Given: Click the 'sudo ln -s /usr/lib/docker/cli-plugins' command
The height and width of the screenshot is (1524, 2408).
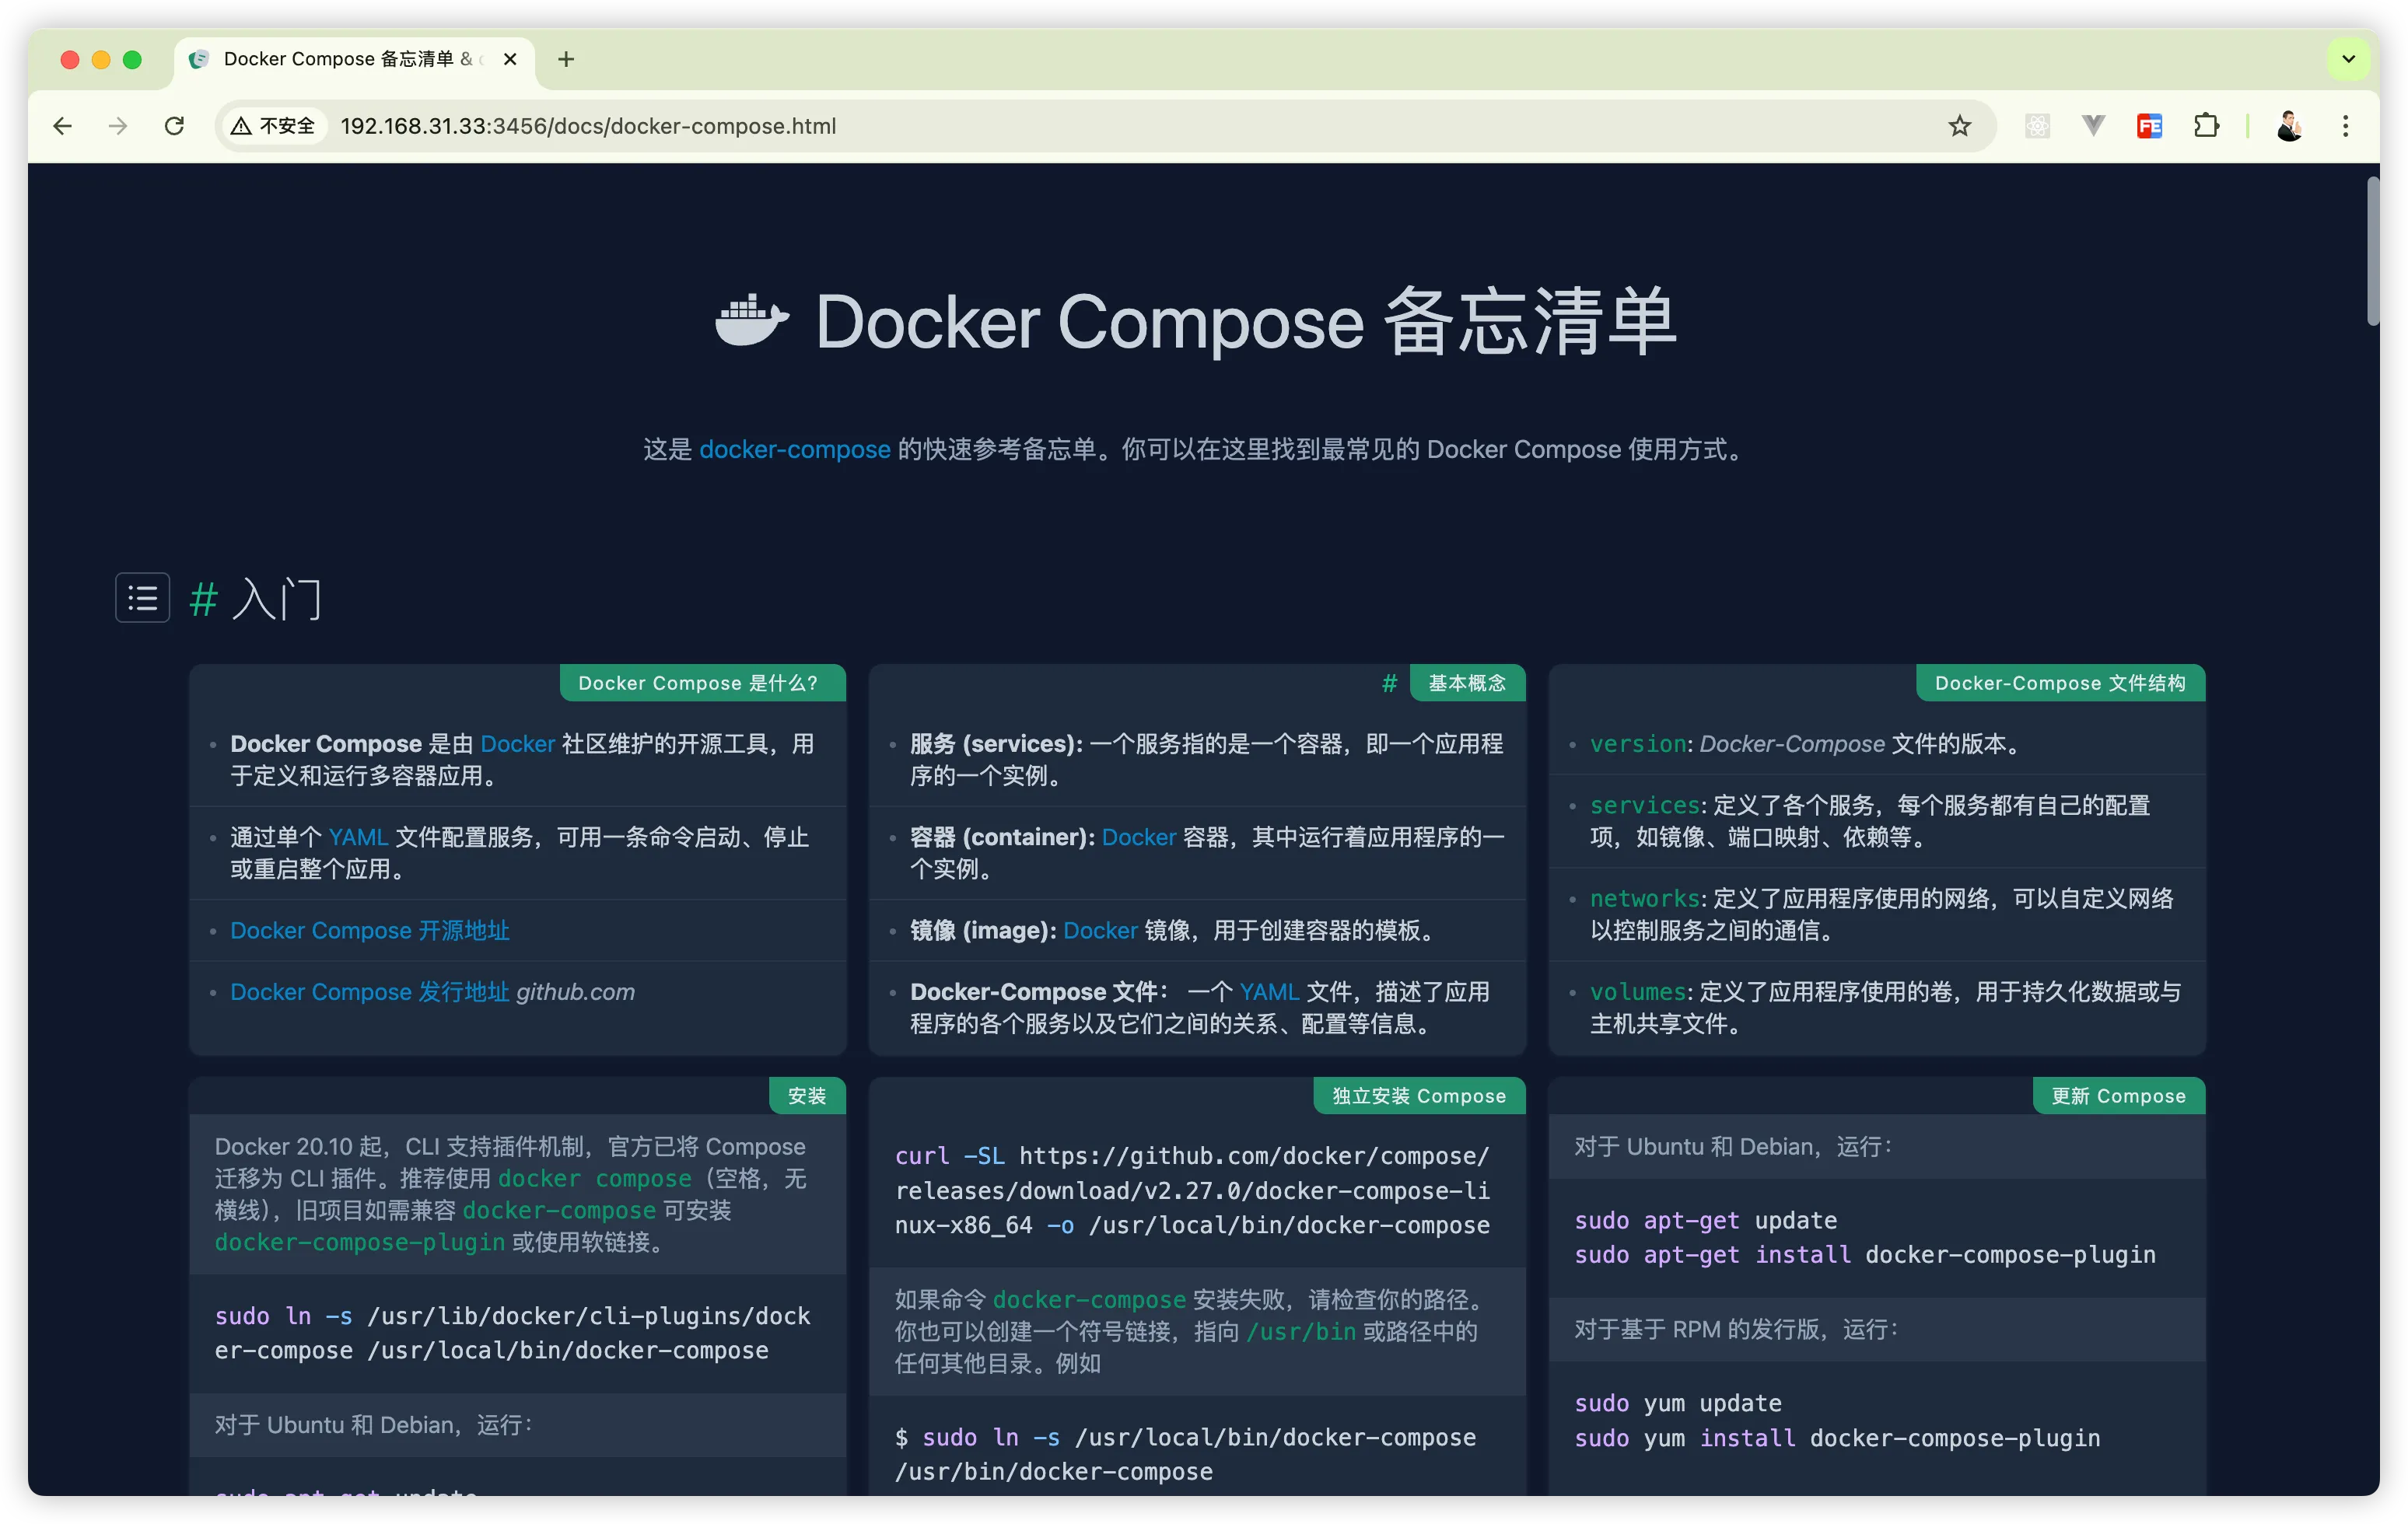Looking at the screenshot, I should click(x=513, y=1333).
